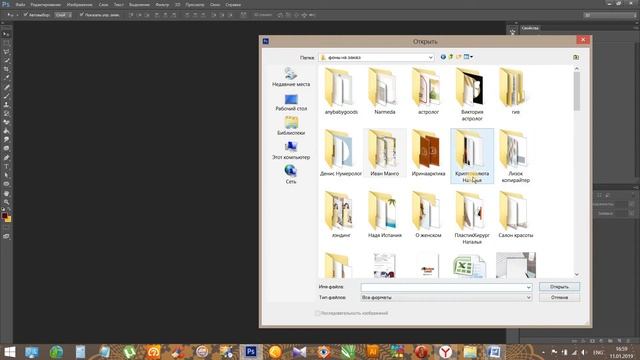Viewport: 640px width, 360px height.
Task: Select the Zoom tool
Action: [x=6, y=202]
